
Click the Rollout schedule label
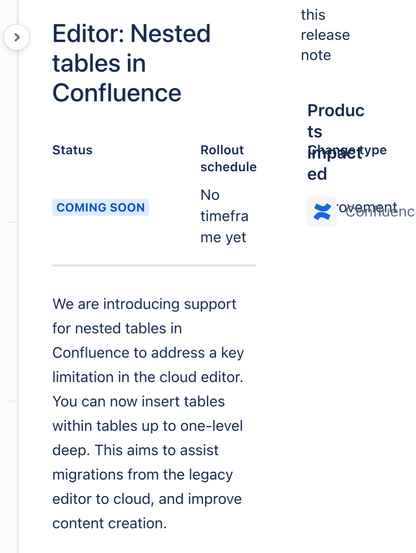pyautogui.click(x=228, y=158)
